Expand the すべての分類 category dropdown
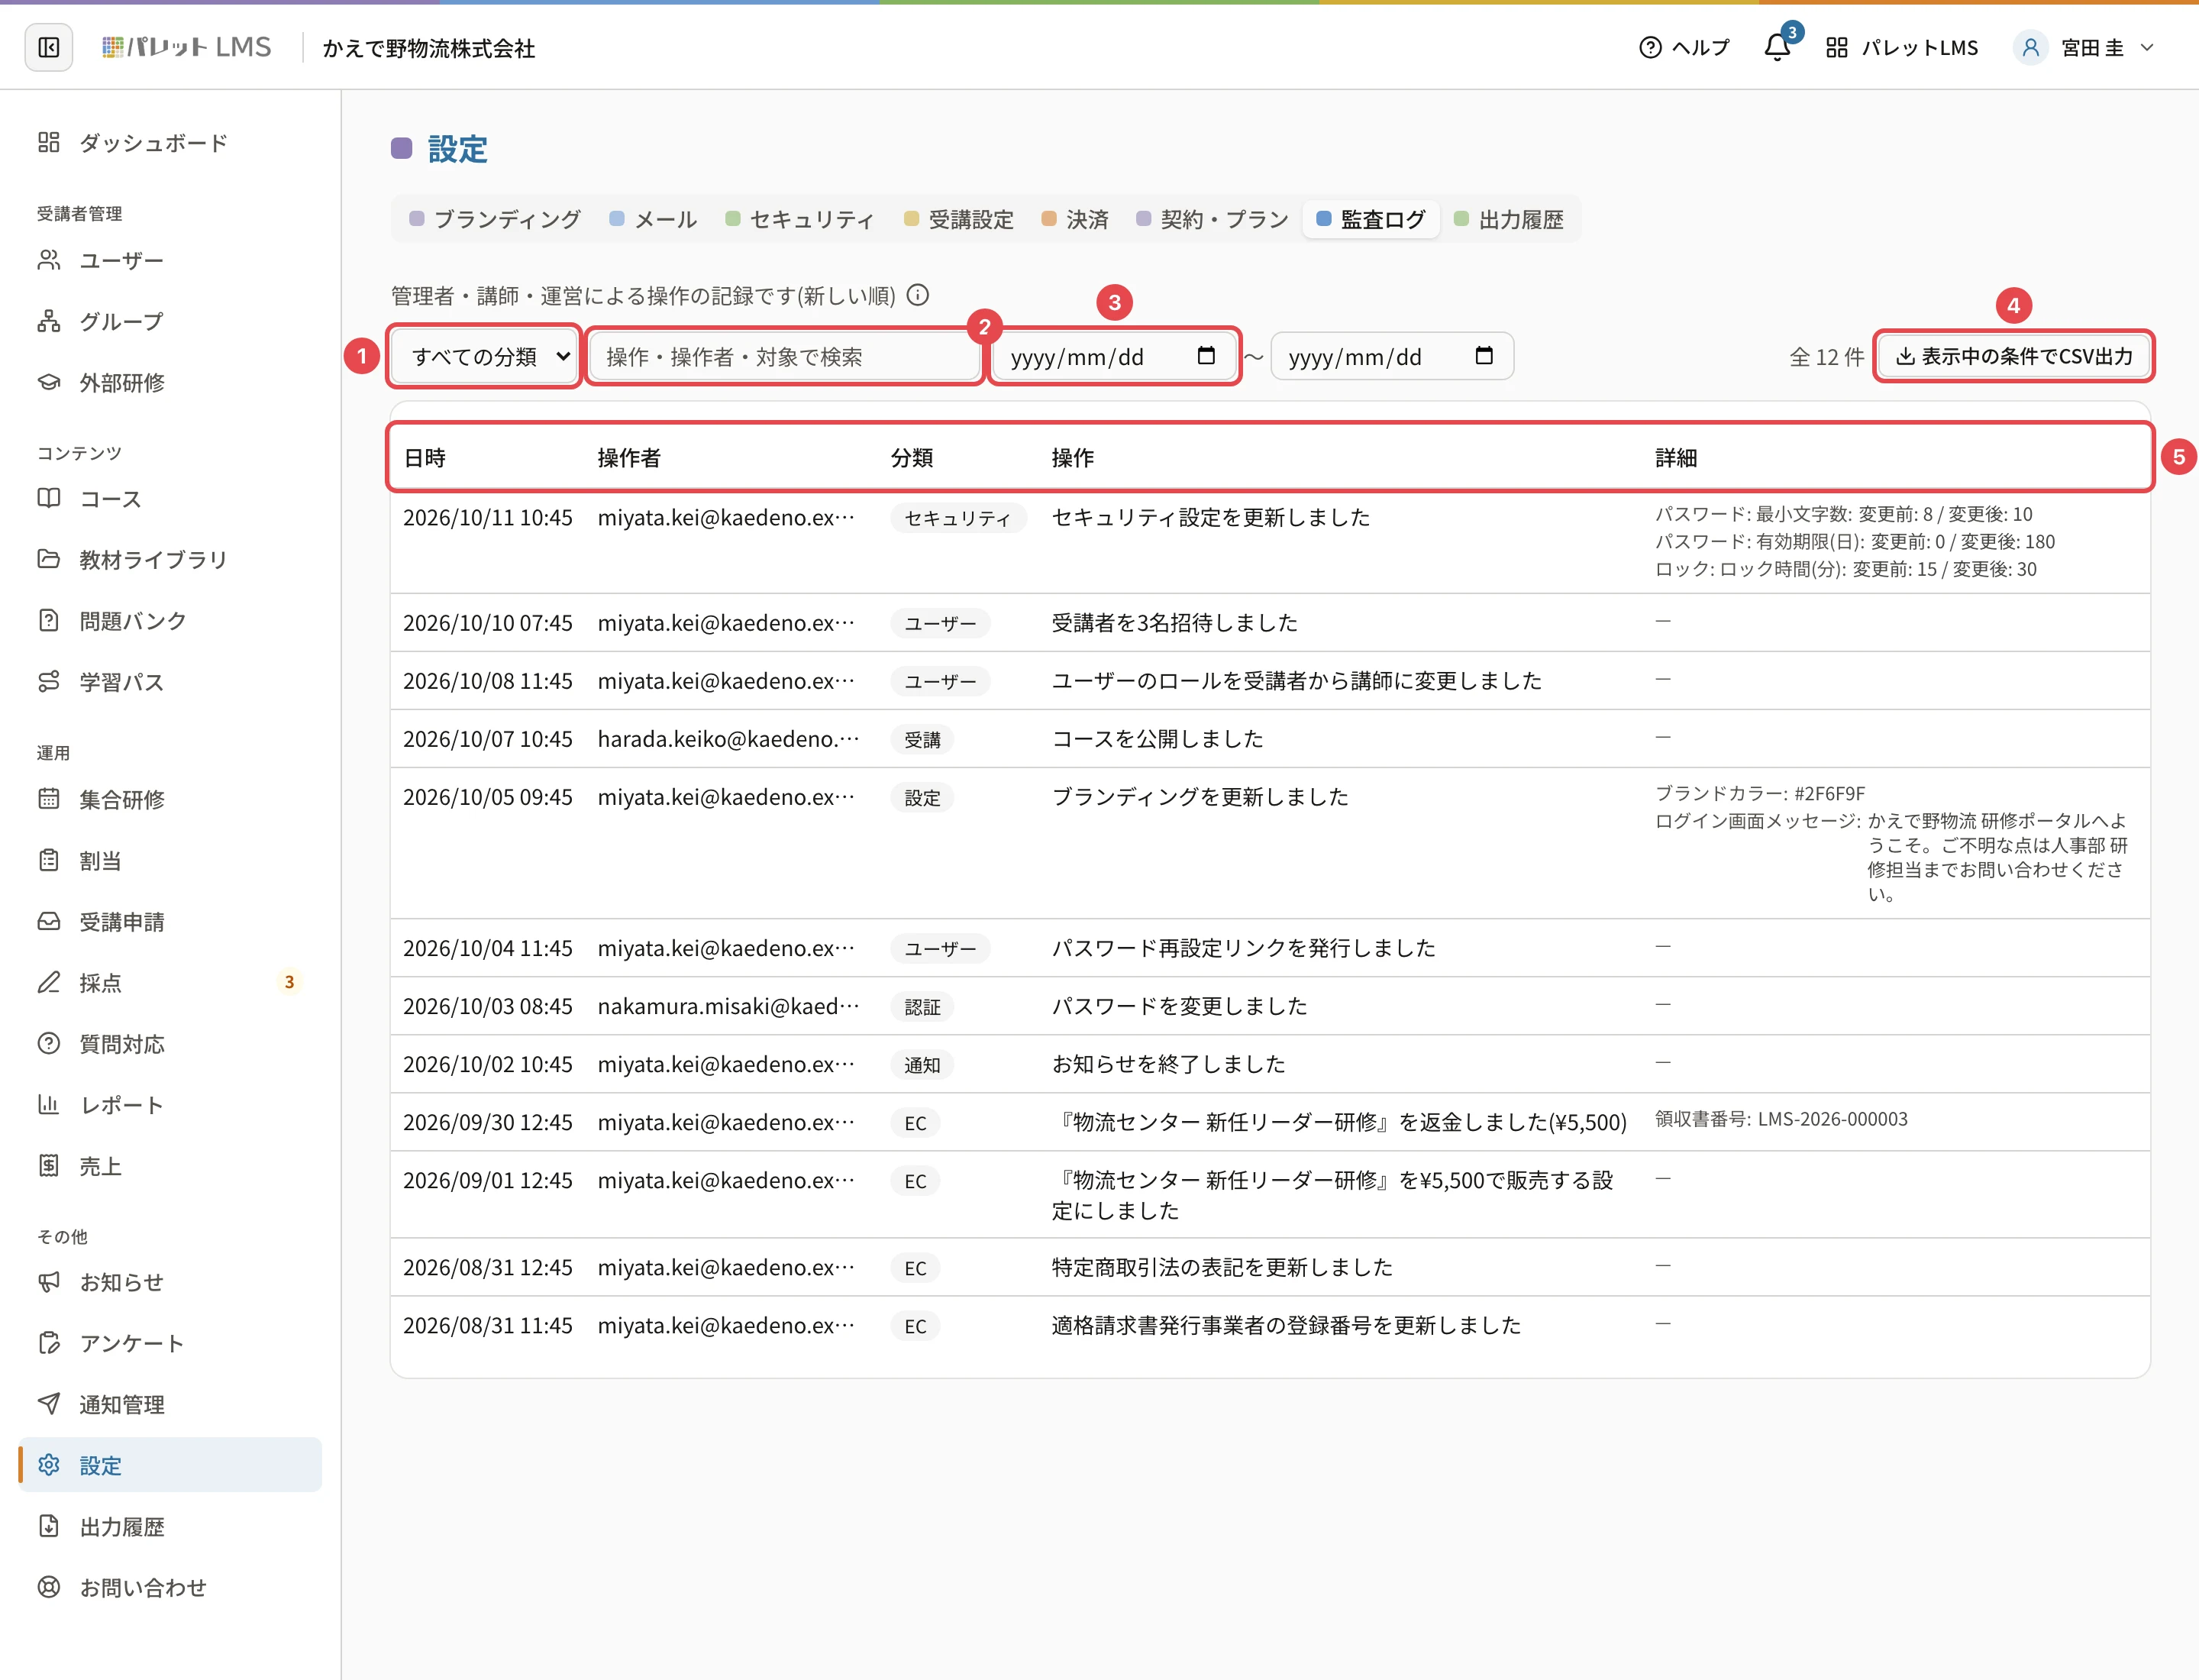The image size is (2199, 1680). (x=484, y=356)
